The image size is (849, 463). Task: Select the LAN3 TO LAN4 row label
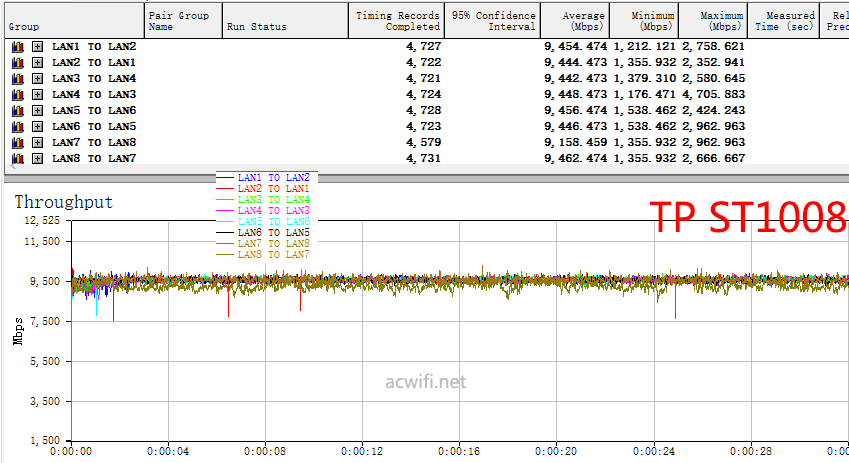coord(94,79)
